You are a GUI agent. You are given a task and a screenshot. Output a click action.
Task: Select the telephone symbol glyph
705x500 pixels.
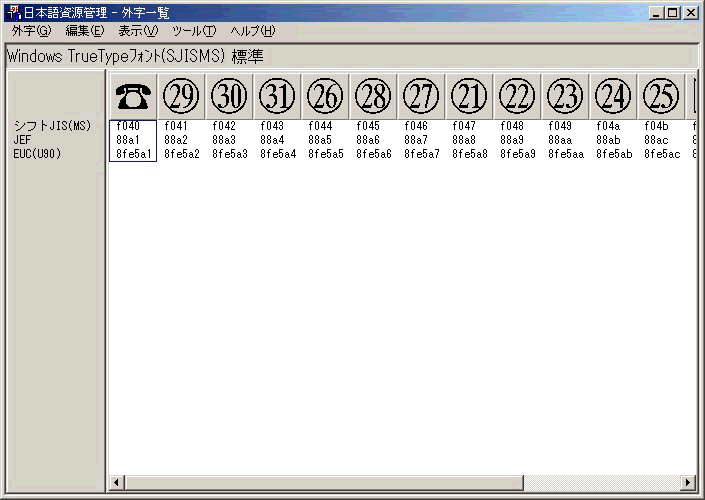pyautogui.click(x=133, y=96)
